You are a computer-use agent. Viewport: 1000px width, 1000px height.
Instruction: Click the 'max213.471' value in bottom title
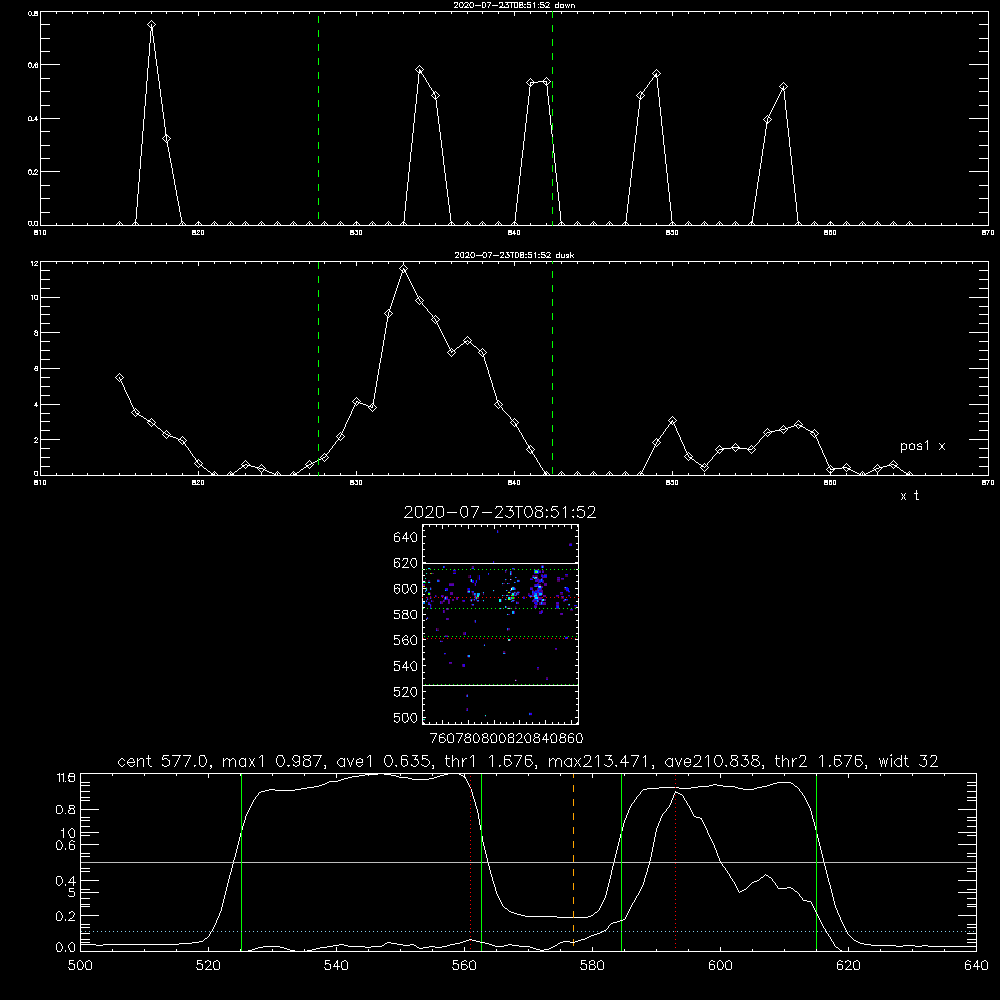(600, 761)
